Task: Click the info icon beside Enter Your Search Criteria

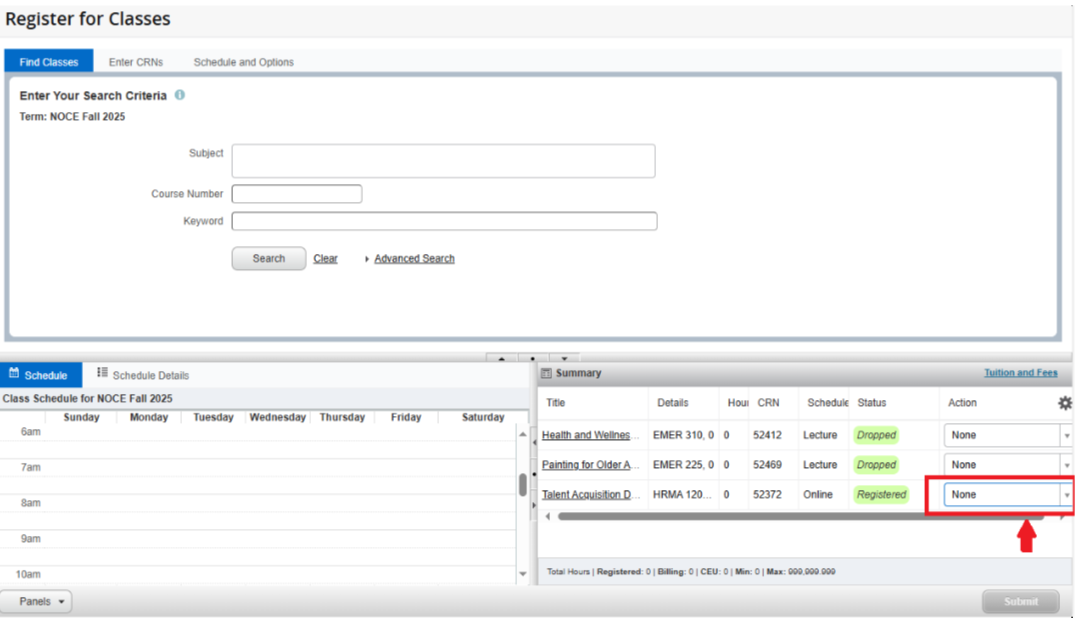Action: [x=180, y=95]
